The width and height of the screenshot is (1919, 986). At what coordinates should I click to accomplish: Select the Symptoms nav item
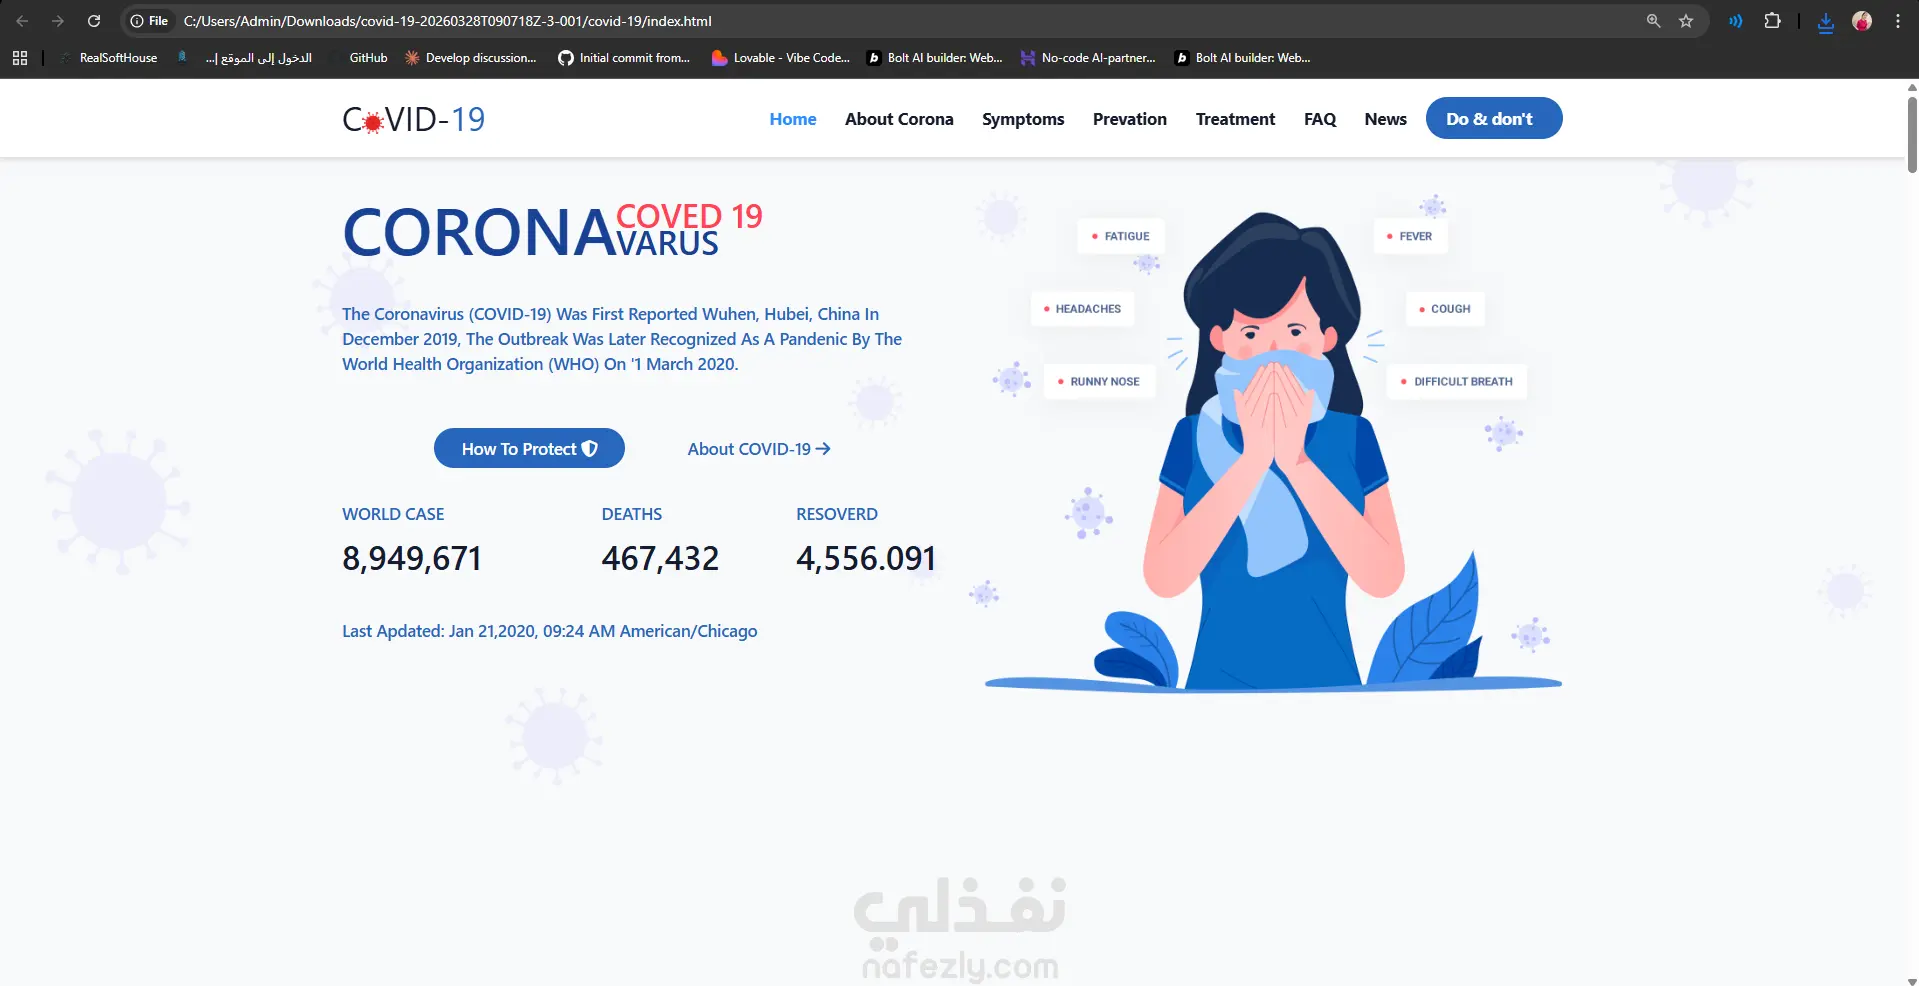[x=1023, y=119]
